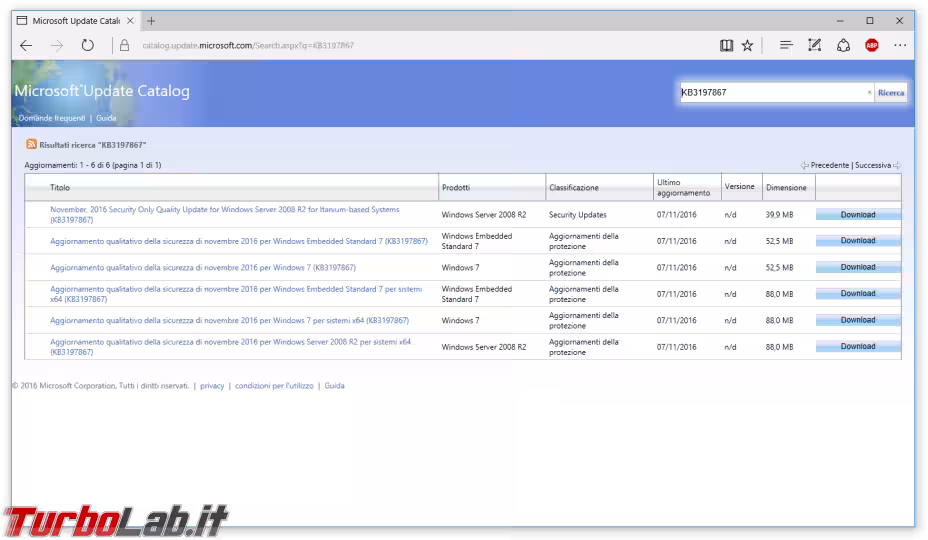This screenshot has height=540, width=928.
Task: Open reading view book icon
Action: 726,46
